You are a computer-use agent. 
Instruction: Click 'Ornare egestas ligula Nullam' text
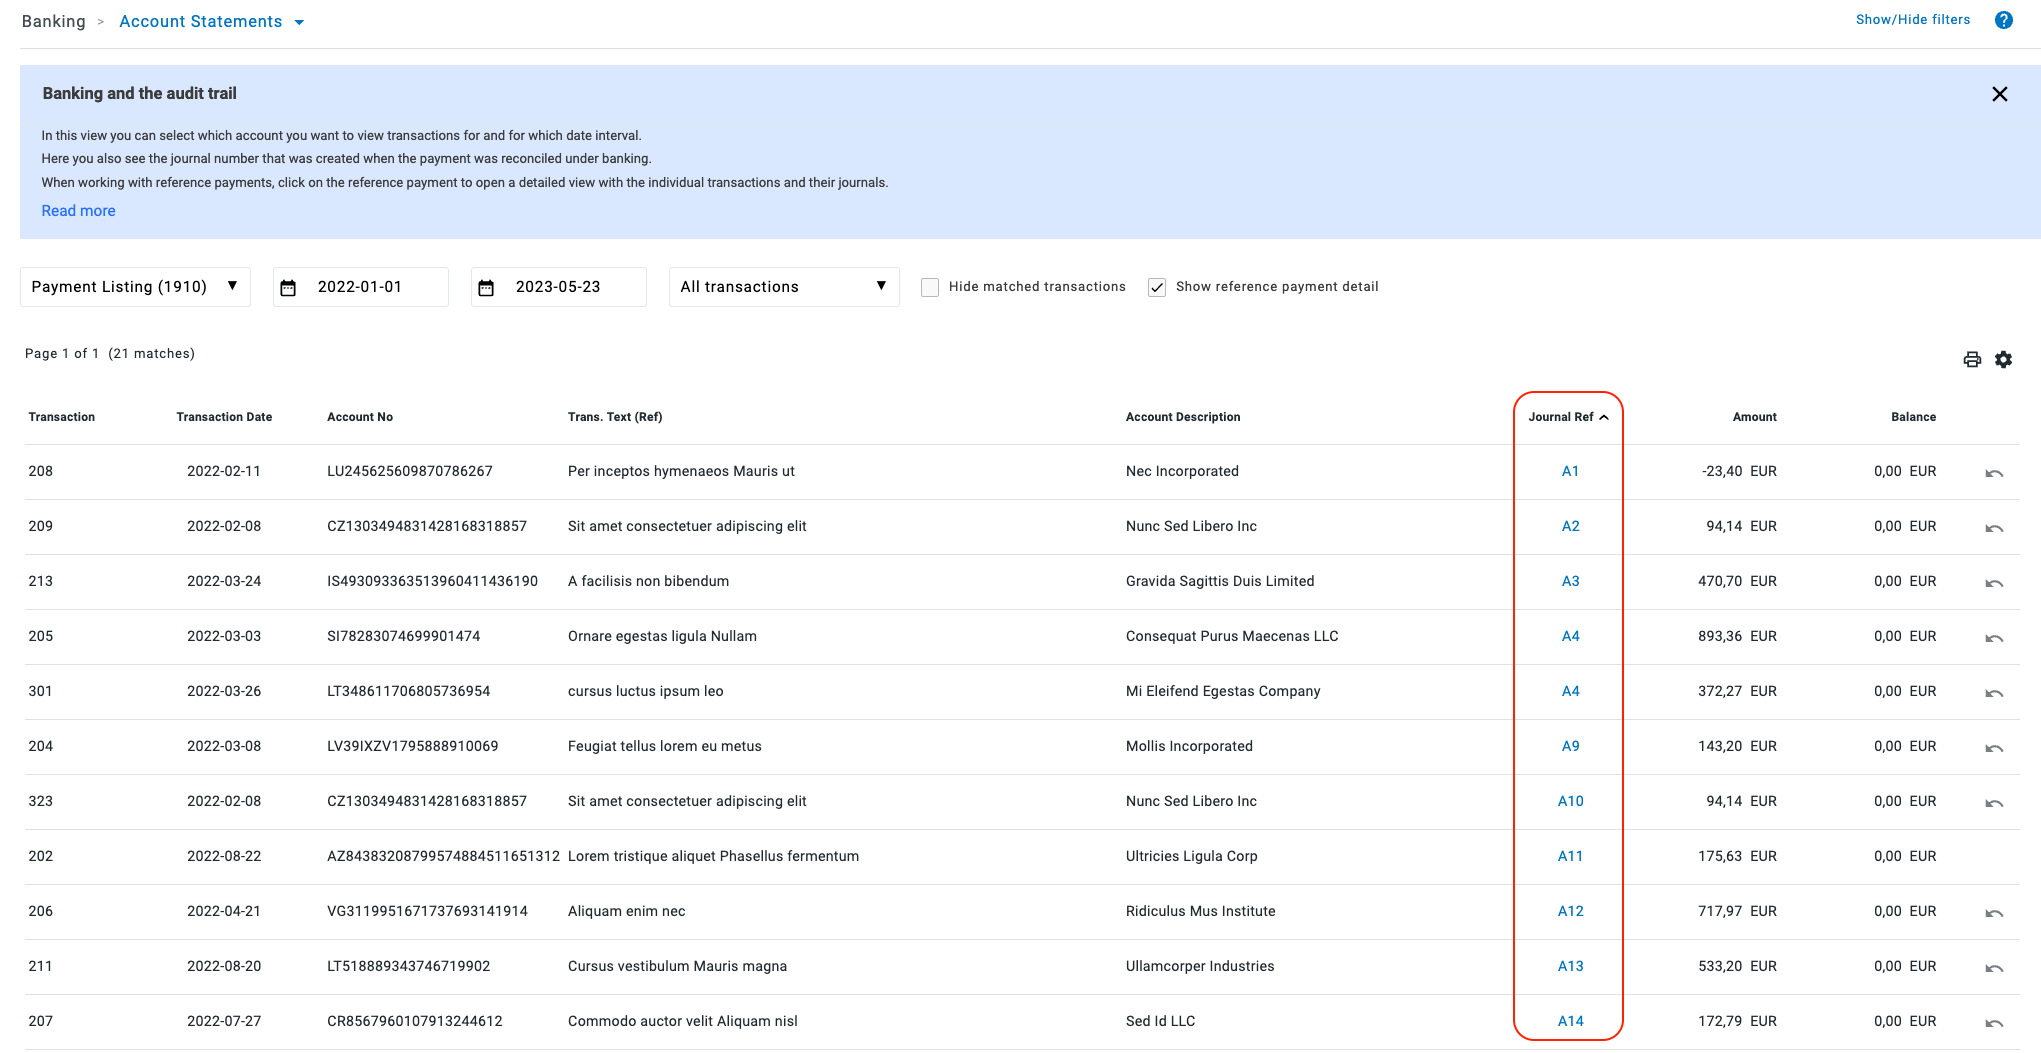[x=662, y=636]
